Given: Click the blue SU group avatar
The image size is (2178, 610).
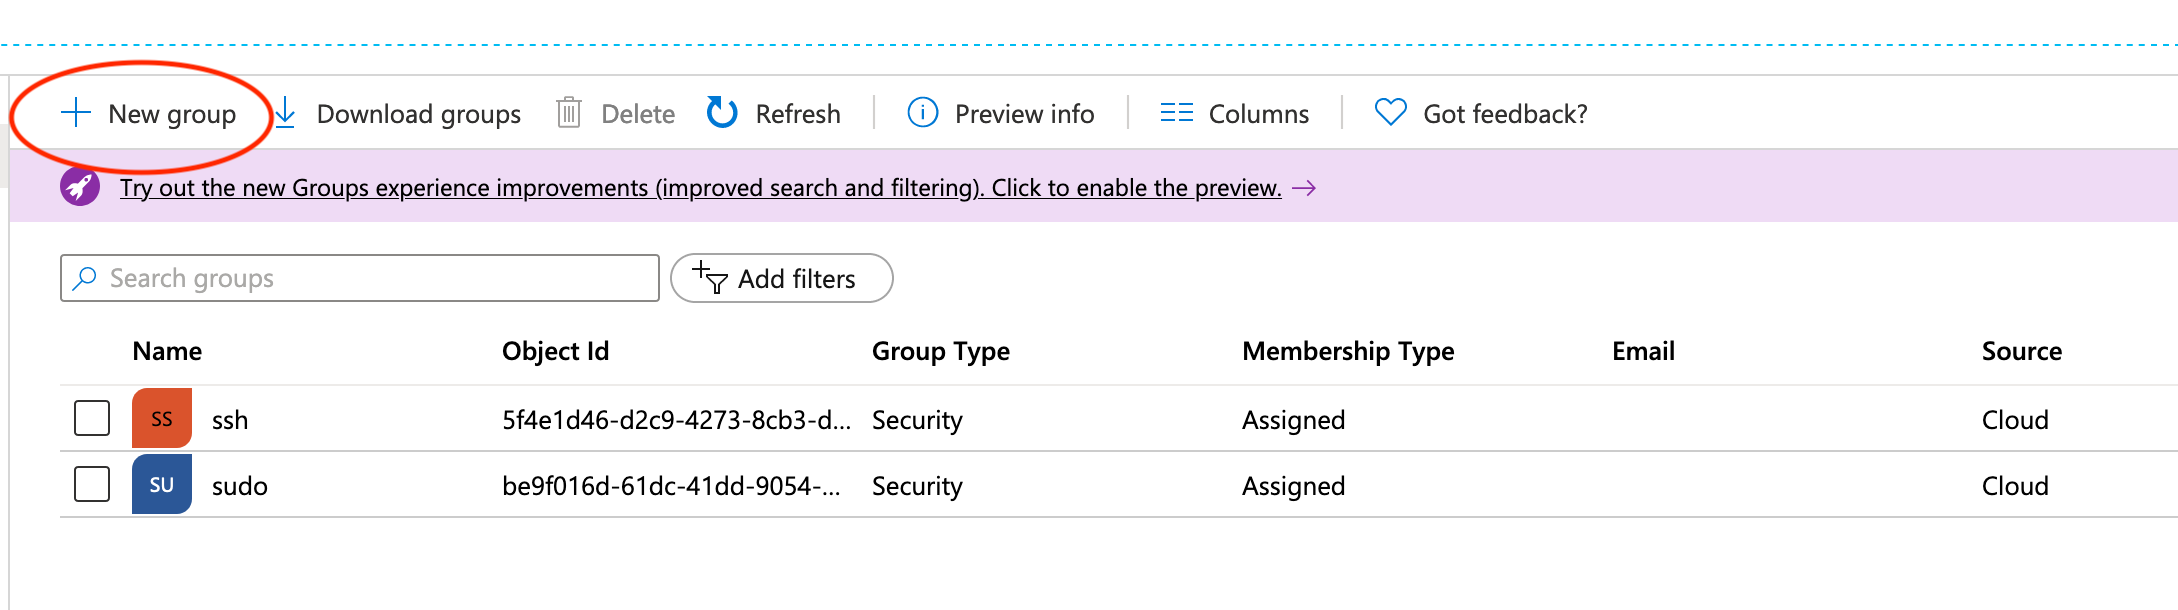Looking at the screenshot, I should (162, 484).
